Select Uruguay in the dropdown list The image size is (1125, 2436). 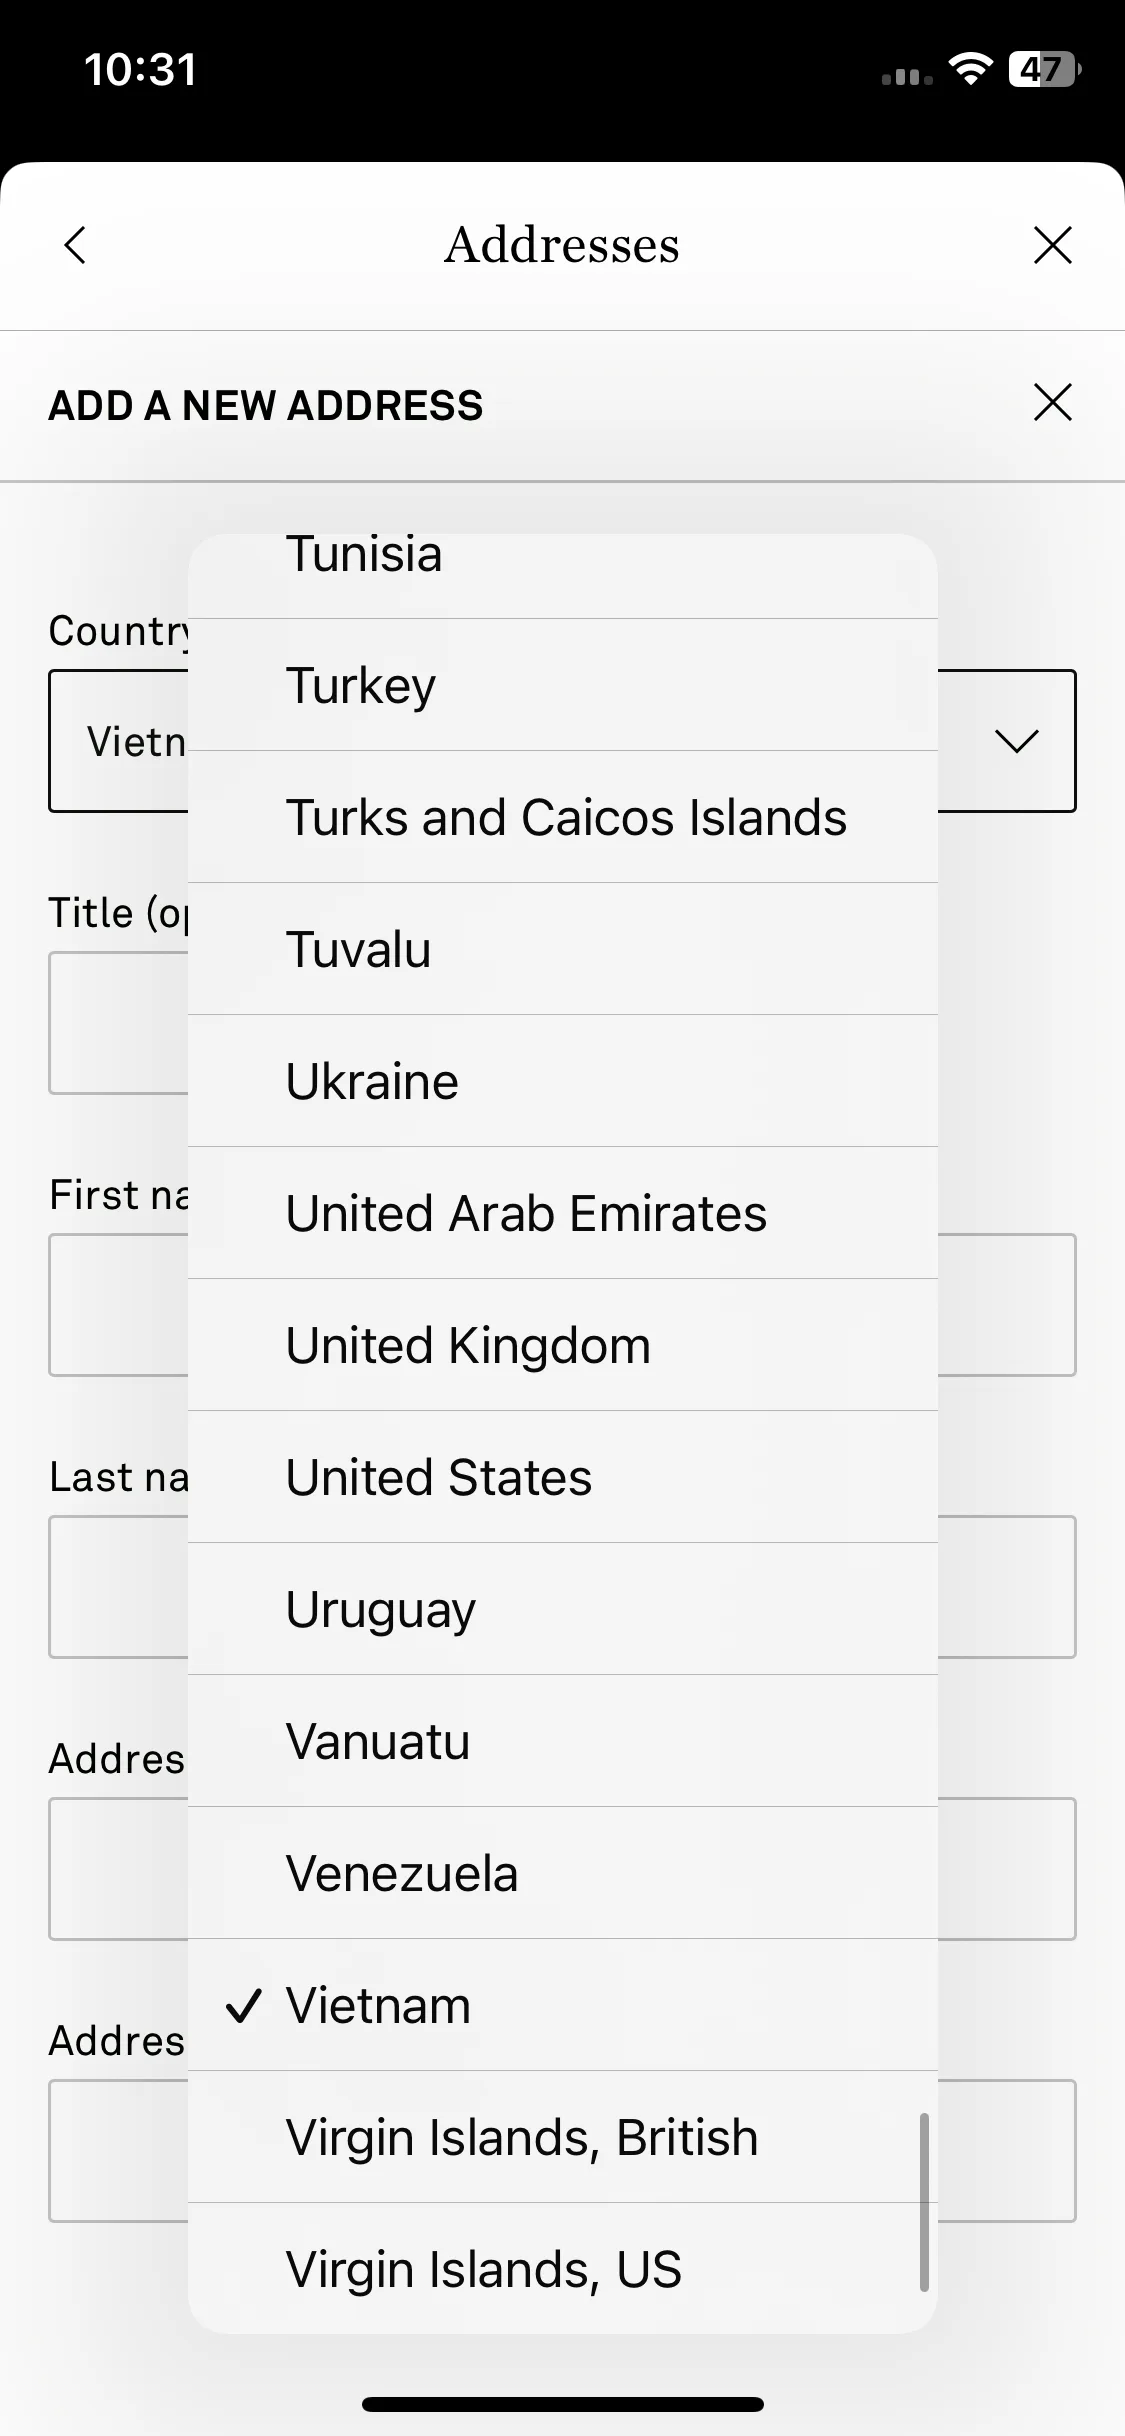pos(563,1609)
